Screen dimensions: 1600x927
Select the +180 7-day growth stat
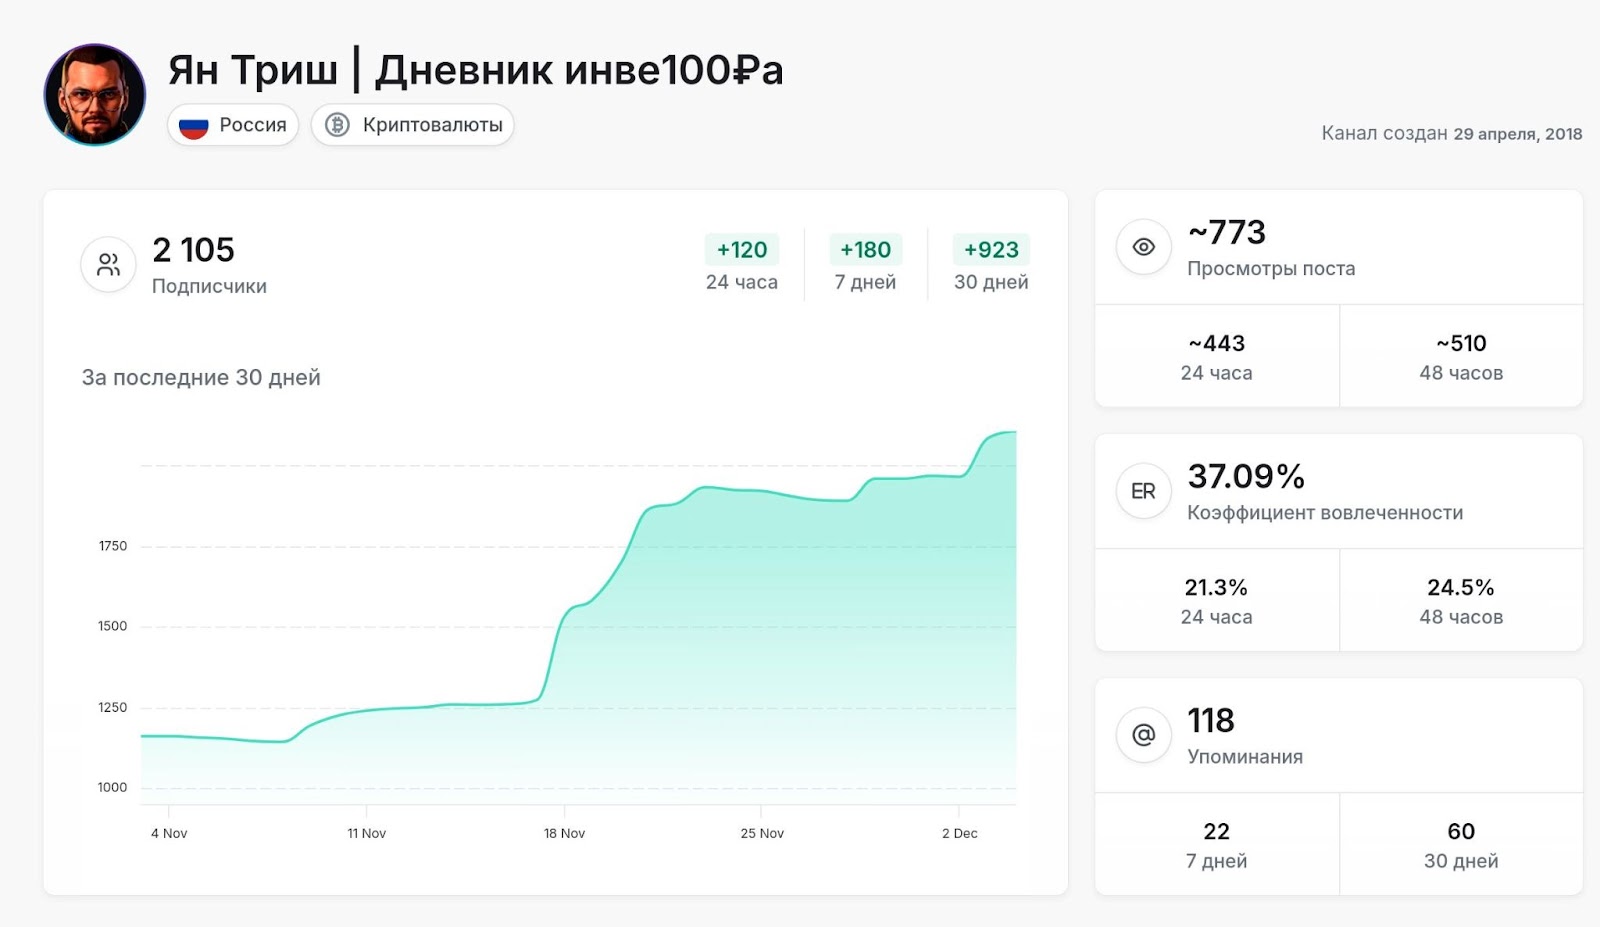[865, 250]
